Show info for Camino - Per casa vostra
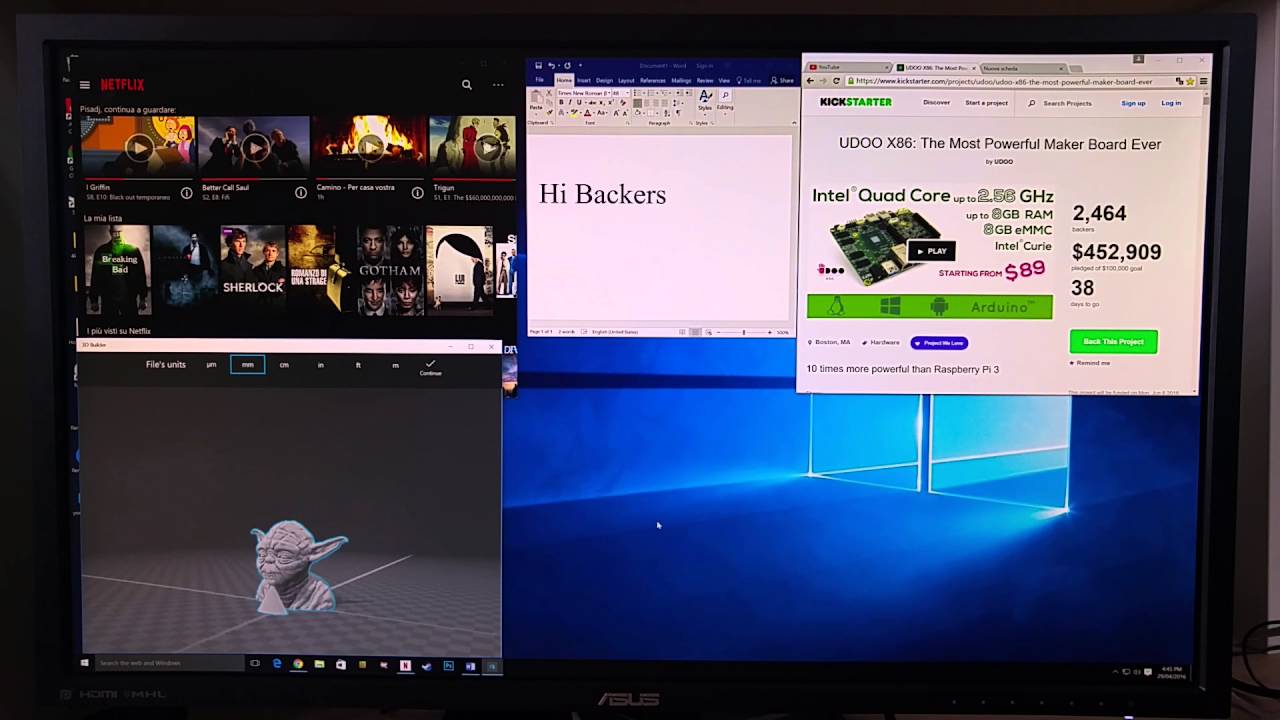This screenshot has width=1280, height=720. click(x=417, y=192)
